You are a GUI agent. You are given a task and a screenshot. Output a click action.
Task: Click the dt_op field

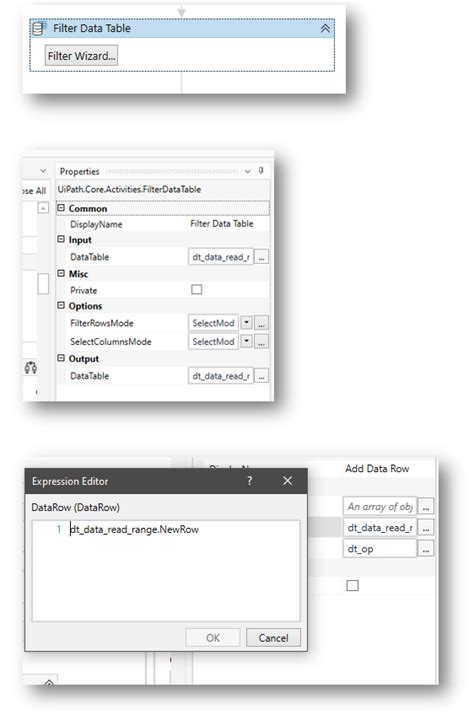tap(380, 549)
